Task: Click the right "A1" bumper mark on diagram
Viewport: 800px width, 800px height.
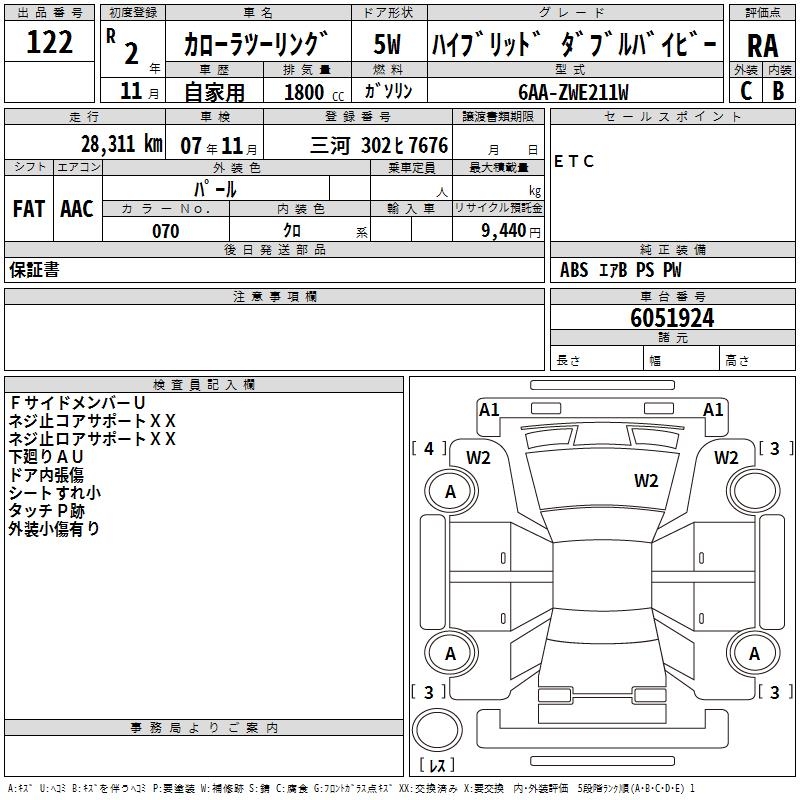Action: (713, 410)
